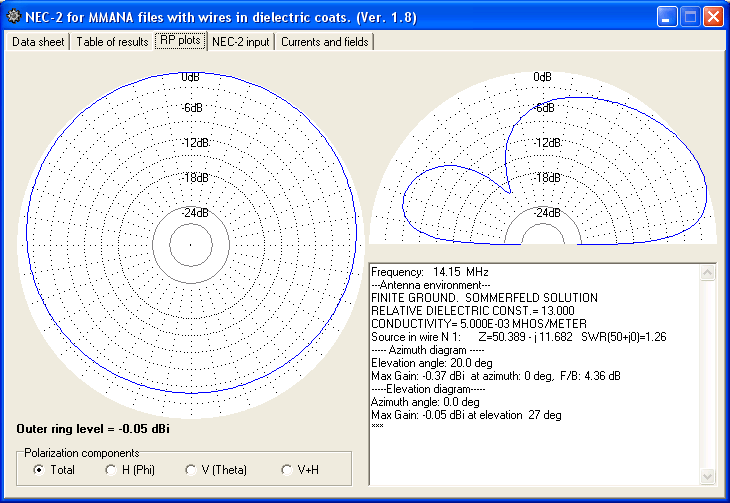Image resolution: width=730 pixels, height=503 pixels.
Task: Click 'RELATIVE DIELECTRIC CONST.= 13.000' line
Action: (x=473, y=311)
